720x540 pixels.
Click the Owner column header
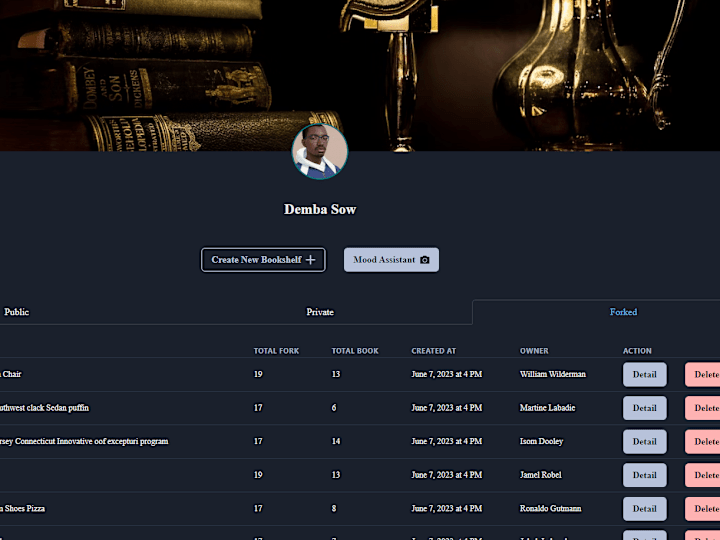click(x=534, y=351)
